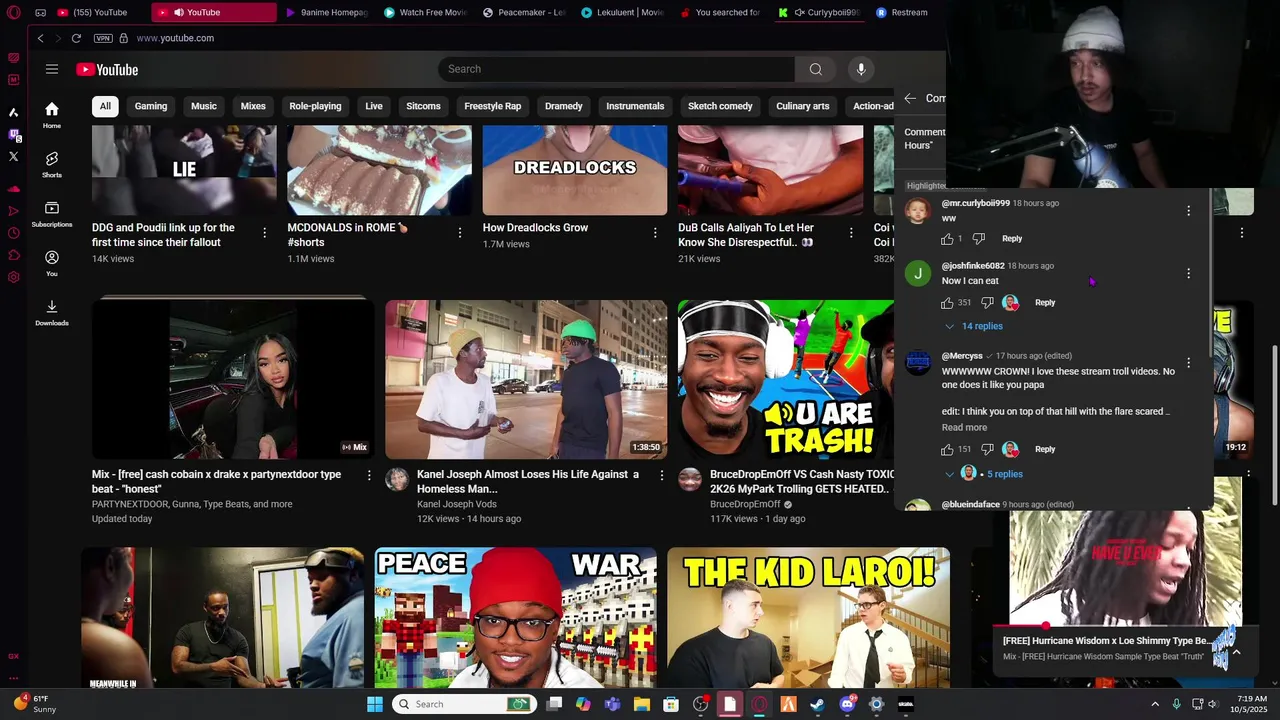Switch to the Peacemaker browser tab
The width and height of the screenshot is (1280, 720).
[523, 12]
